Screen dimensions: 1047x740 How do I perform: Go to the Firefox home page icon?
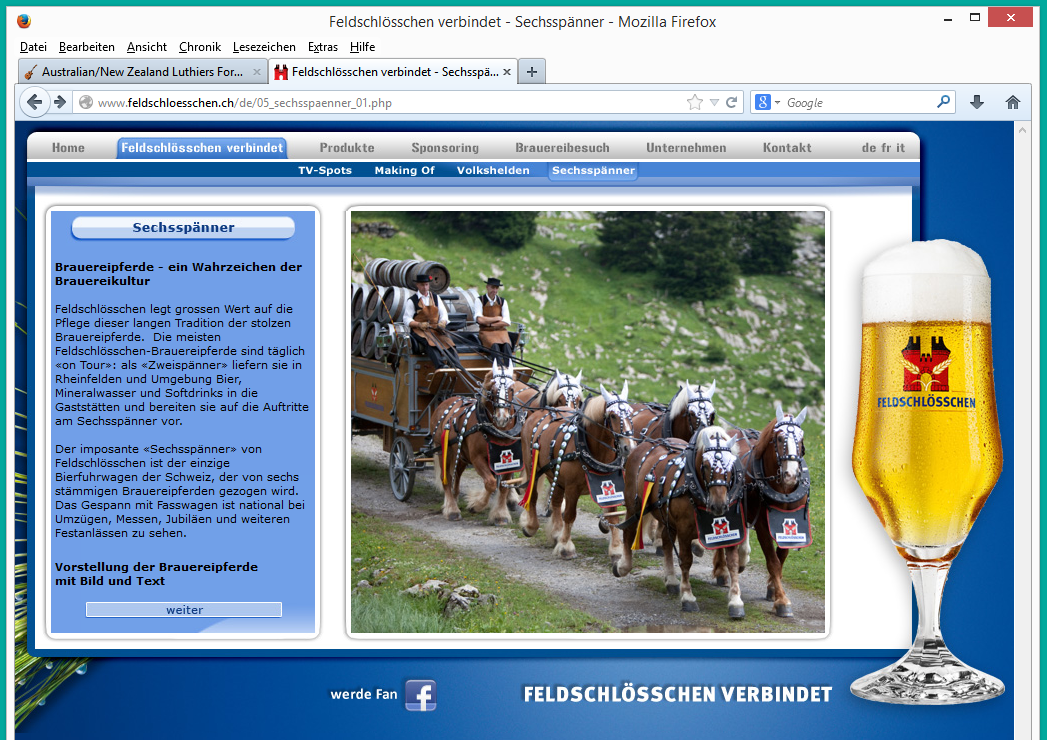(1013, 102)
